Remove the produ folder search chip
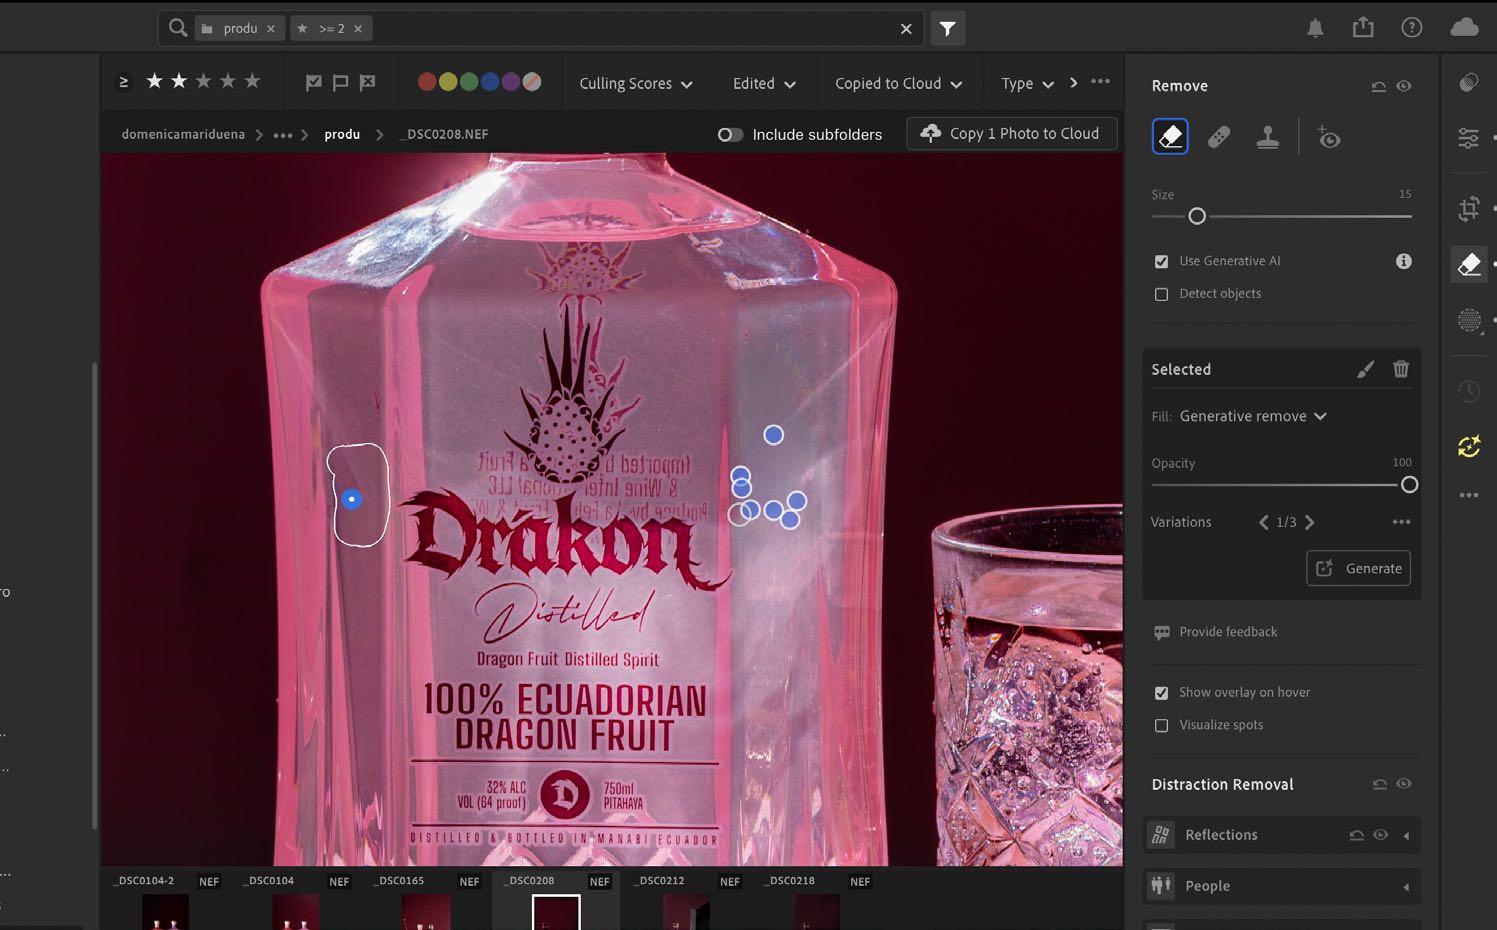This screenshot has width=1497, height=930. point(271,29)
